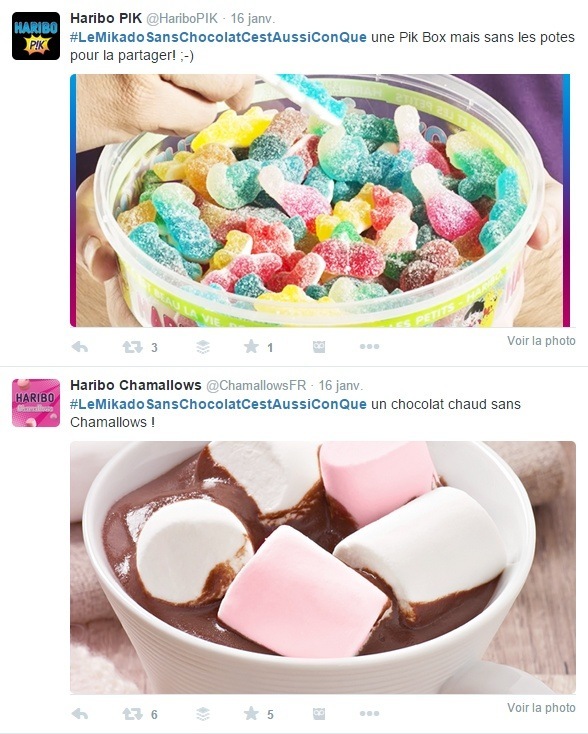Open the @ChamallowsFR handle link
The image size is (588, 734).
[x=256, y=386]
